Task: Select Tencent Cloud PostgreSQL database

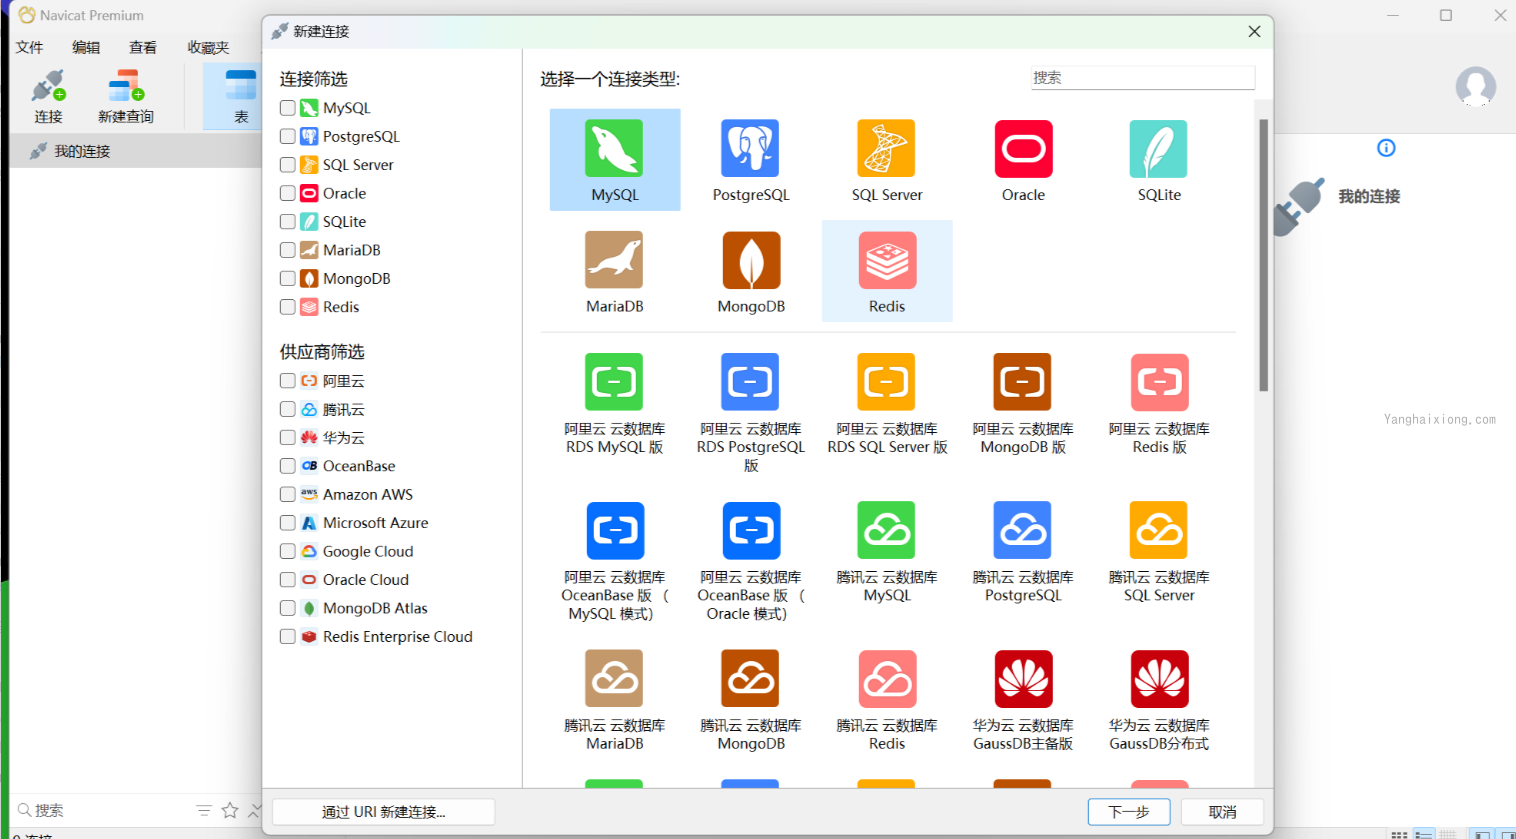Action: (1023, 530)
